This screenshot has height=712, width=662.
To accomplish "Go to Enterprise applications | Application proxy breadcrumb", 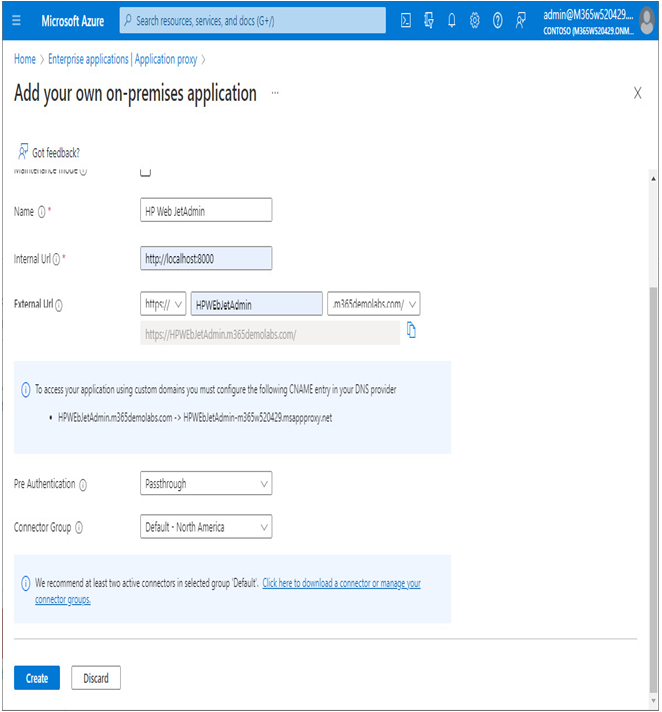I will [123, 59].
